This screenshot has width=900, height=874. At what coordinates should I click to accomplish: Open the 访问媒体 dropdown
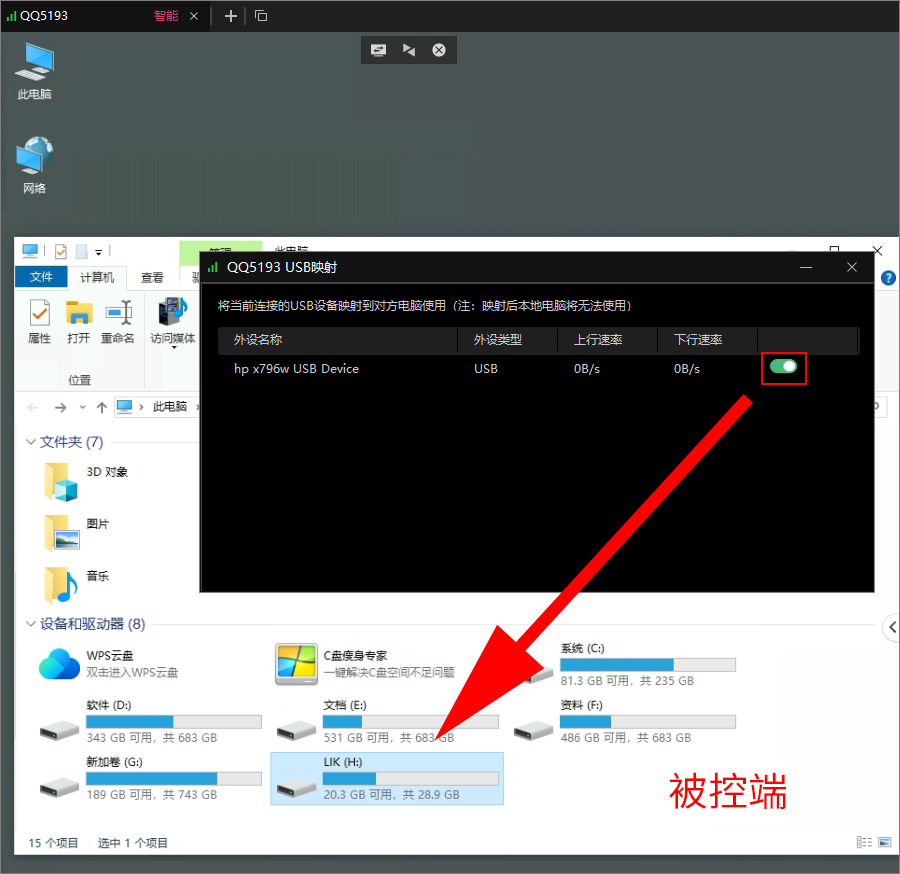(173, 323)
